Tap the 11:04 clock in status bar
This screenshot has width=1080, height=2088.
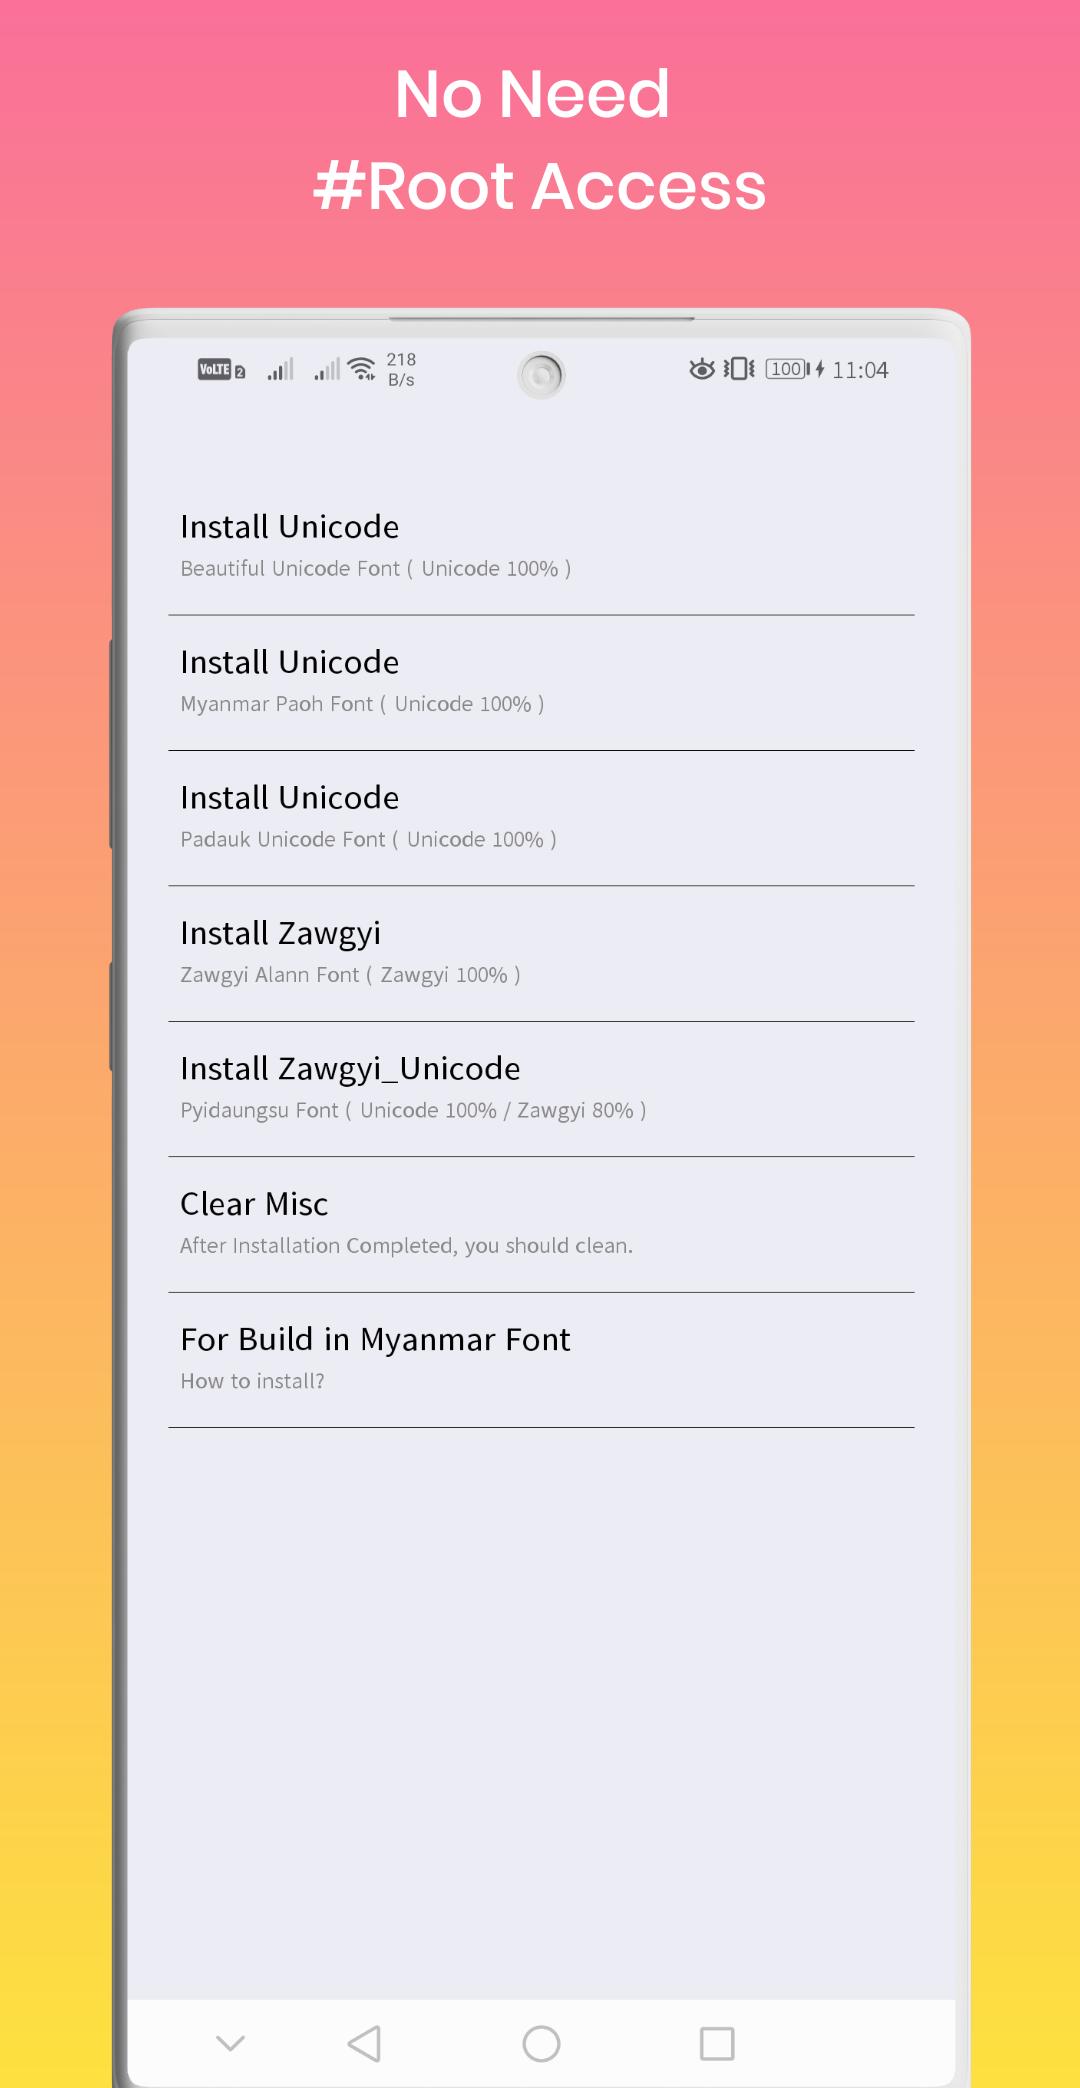pyautogui.click(x=860, y=370)
